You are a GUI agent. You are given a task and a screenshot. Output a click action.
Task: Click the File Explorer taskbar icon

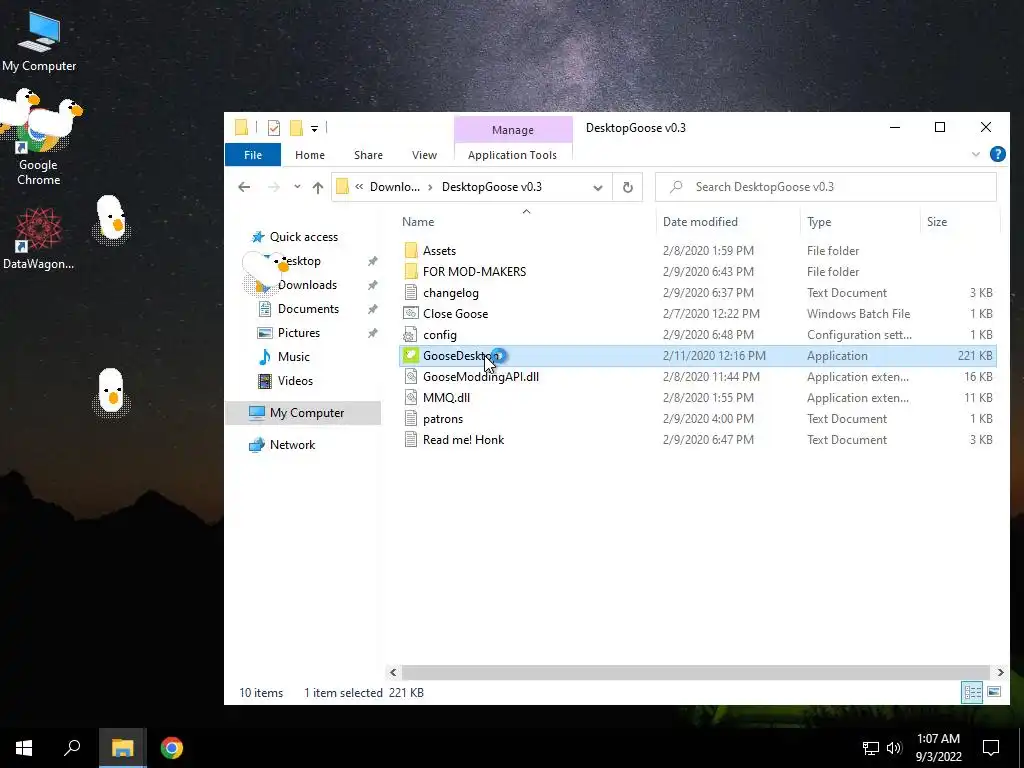122,748
